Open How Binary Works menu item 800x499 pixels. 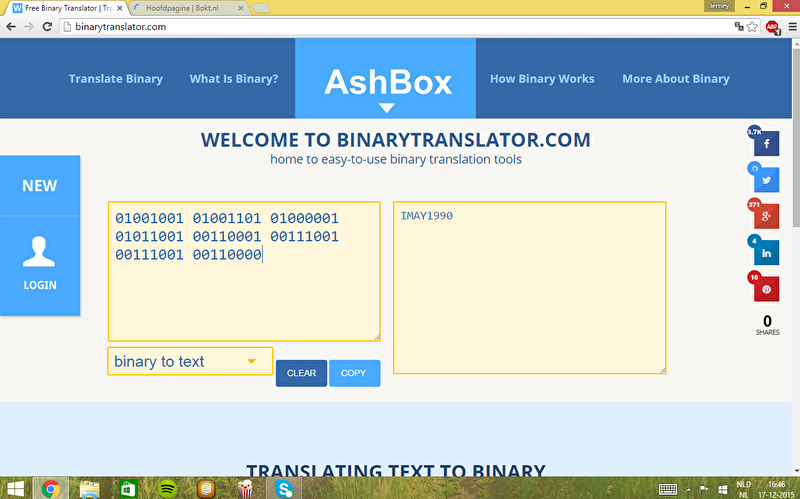coord(542,79)
